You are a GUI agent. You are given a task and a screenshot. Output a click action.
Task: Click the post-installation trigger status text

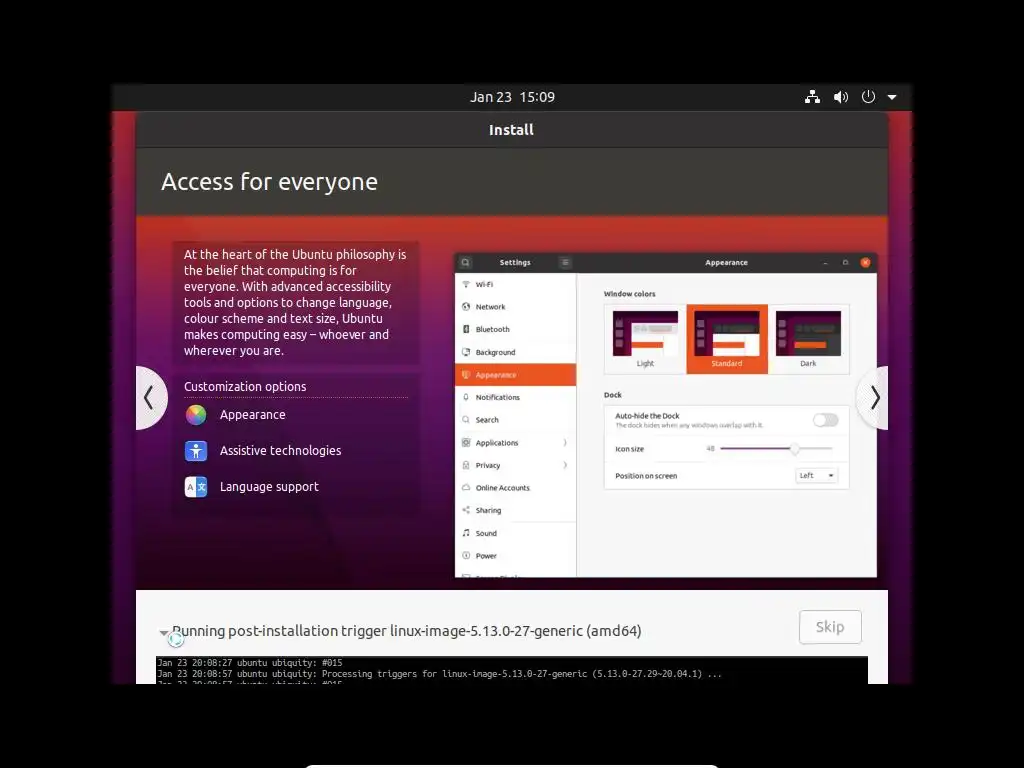coord(406,631)
